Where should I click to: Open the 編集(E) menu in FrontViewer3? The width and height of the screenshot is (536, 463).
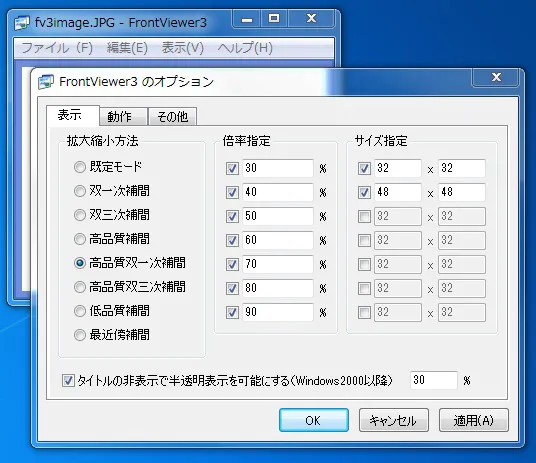127,48
